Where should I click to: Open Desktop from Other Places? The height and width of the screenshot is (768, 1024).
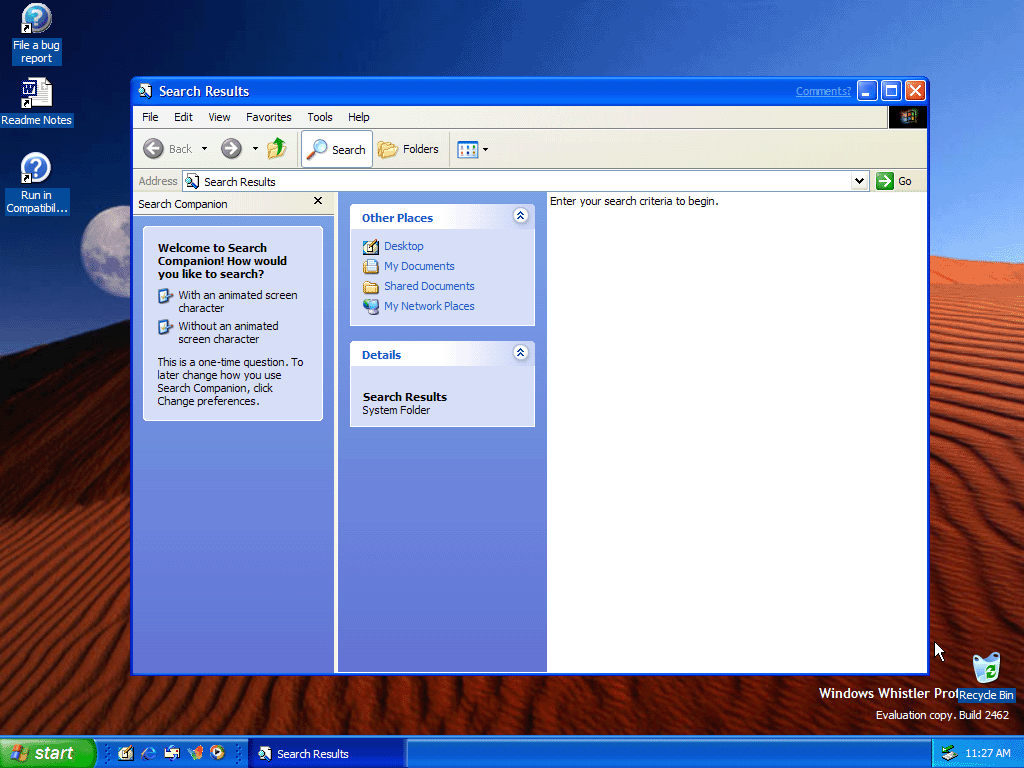(393, 246)
